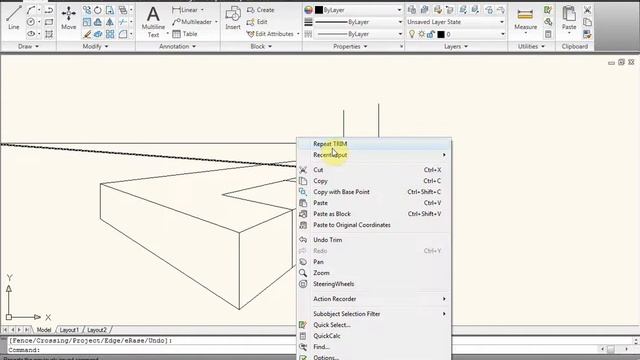
Task: Click Edit block button
Action: tap(257, 22)
